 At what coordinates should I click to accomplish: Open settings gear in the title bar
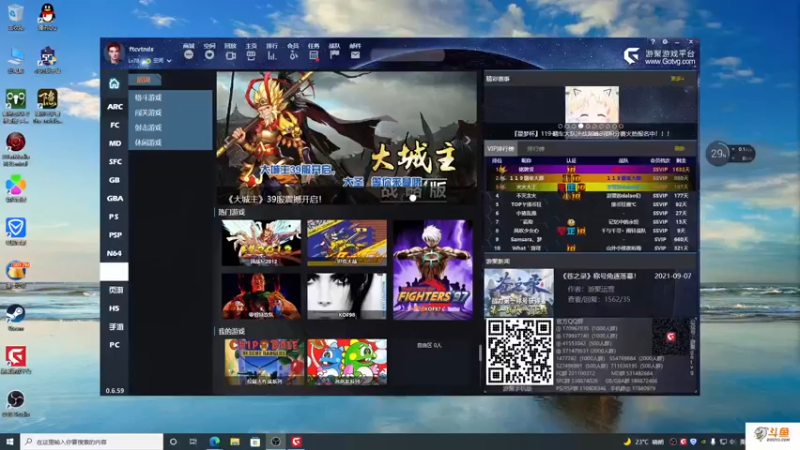click(665, 42)
